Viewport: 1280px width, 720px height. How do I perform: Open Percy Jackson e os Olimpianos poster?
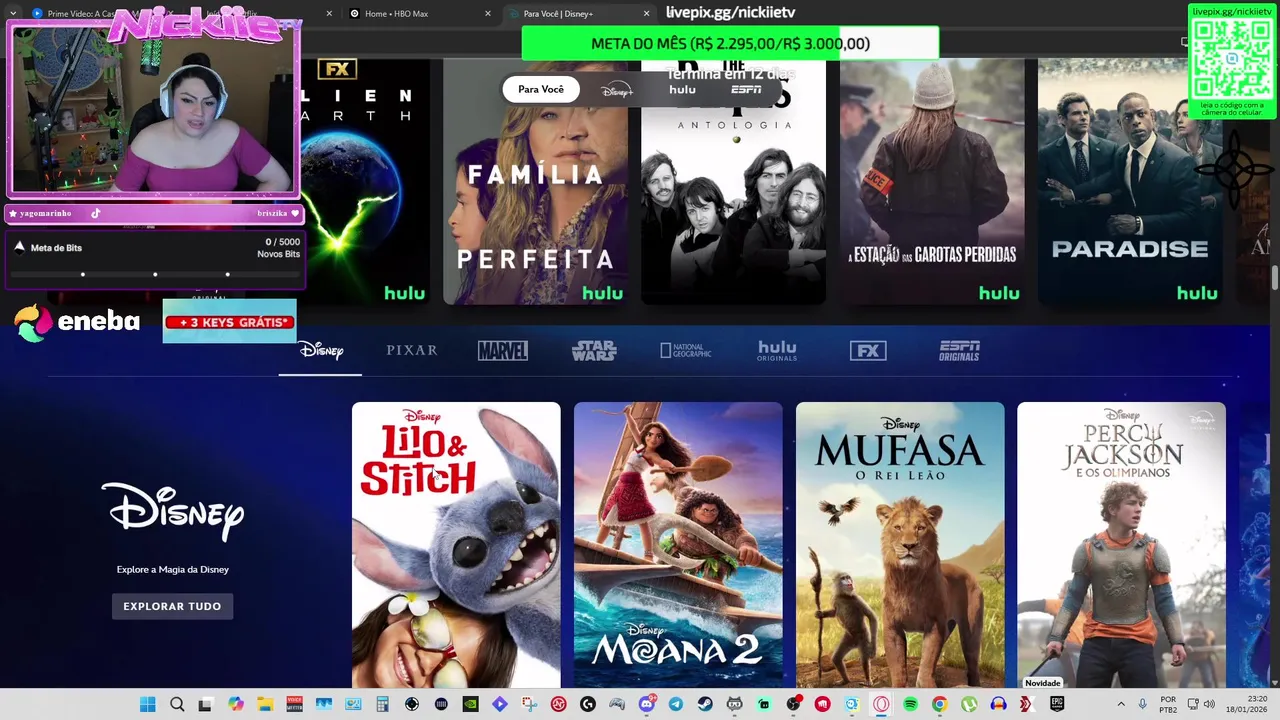1121,545
